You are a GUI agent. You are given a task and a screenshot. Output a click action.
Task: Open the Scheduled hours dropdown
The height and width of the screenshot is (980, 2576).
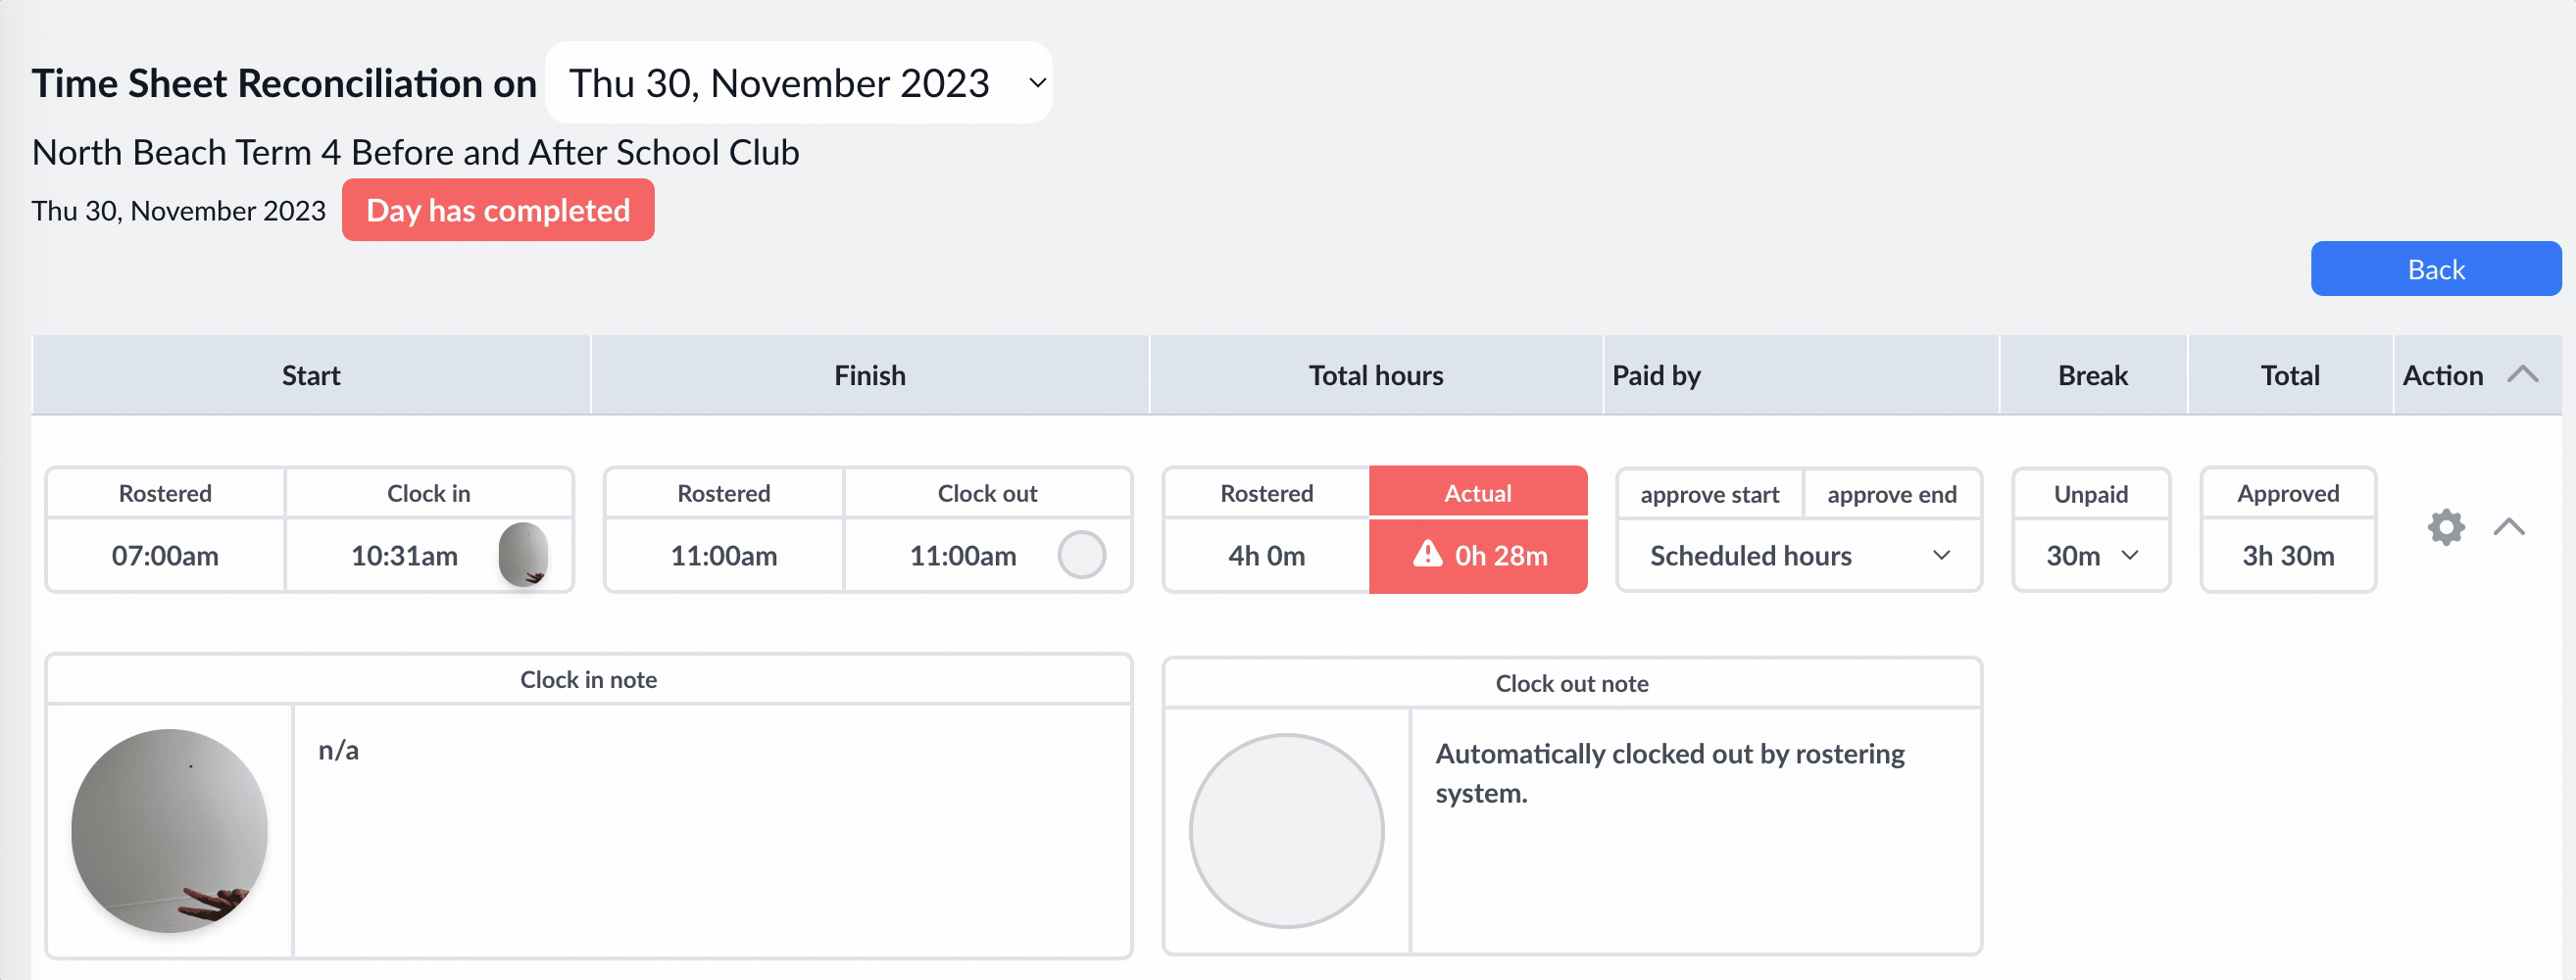point(1798,556)
